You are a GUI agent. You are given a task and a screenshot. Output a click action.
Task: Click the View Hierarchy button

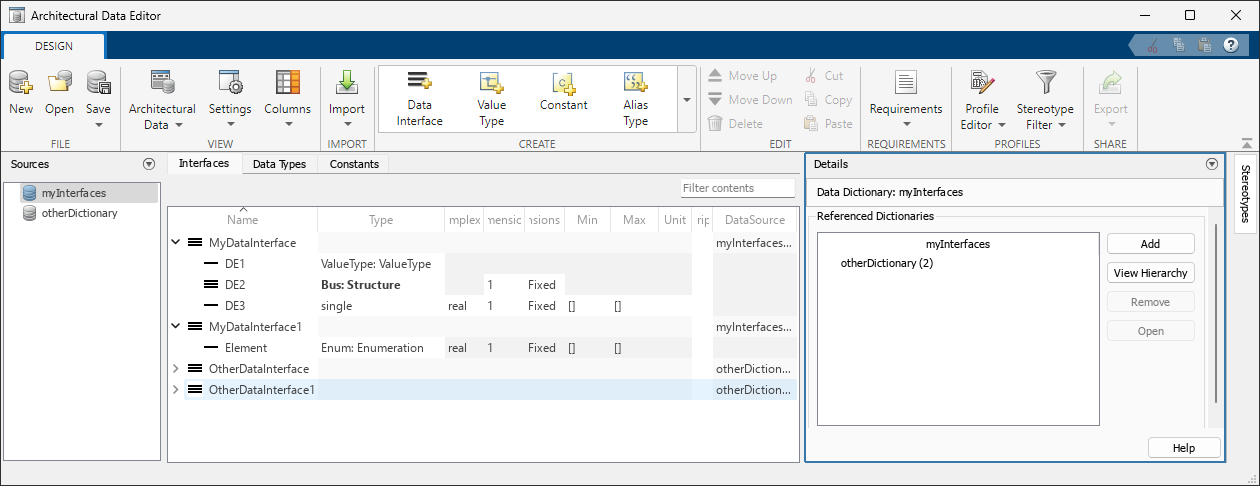1150,273
